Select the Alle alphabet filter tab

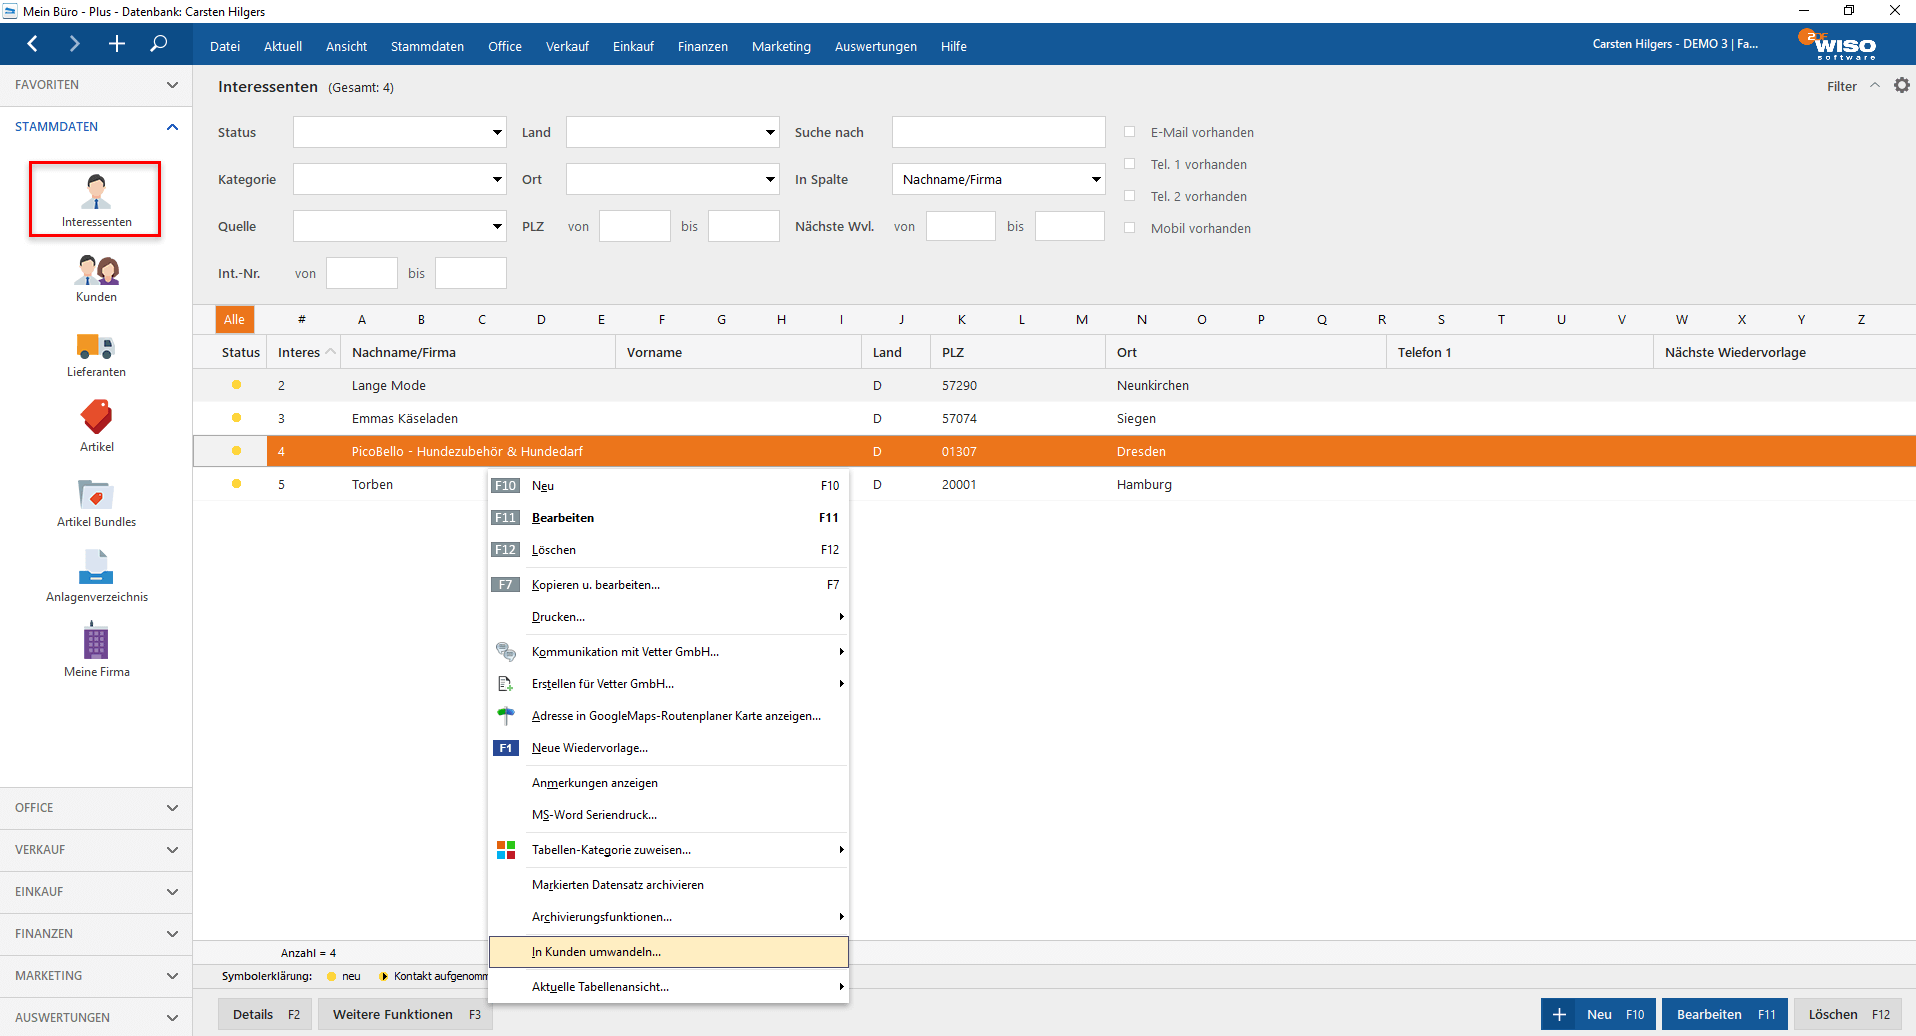tap(234, 320)
